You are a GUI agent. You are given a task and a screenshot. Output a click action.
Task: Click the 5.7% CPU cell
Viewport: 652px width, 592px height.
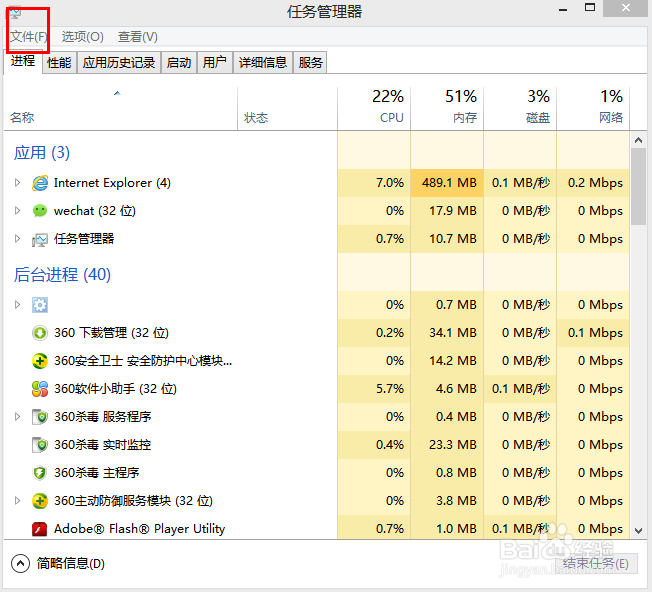click(x=374, y=389)
